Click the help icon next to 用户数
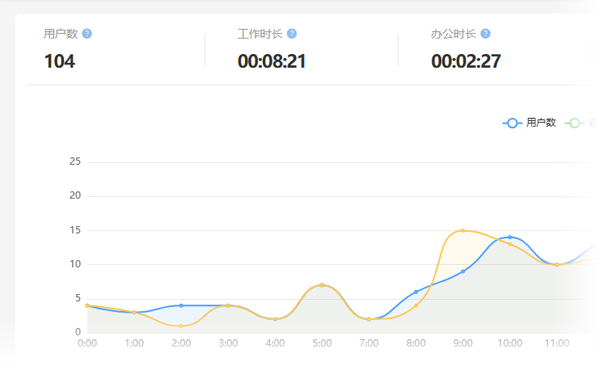Image resolution: width=600 pixels, height=368 pixels. point(87,34)
